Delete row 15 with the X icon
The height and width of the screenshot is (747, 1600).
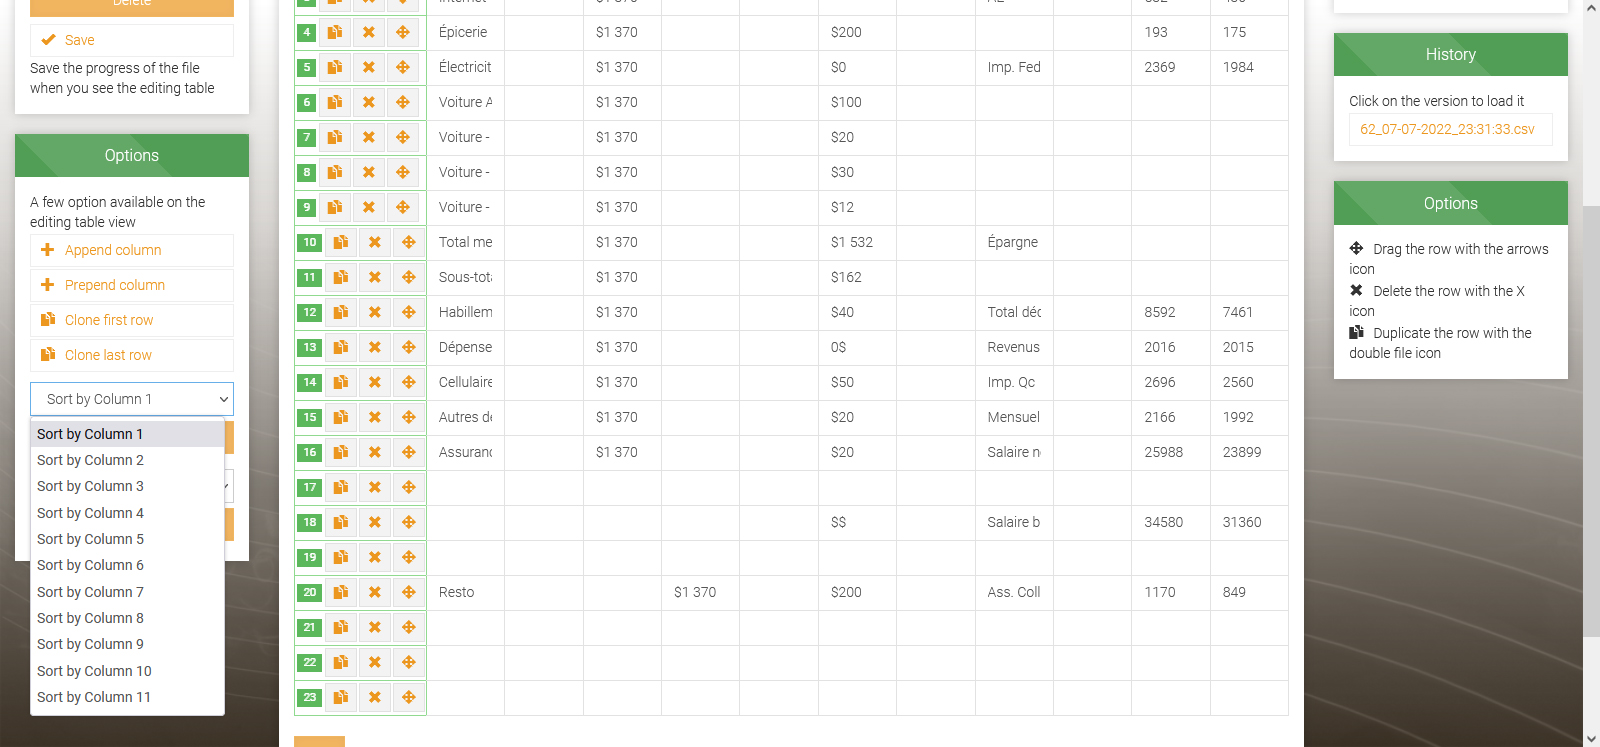pyautogui.click(x=375, y=417)
